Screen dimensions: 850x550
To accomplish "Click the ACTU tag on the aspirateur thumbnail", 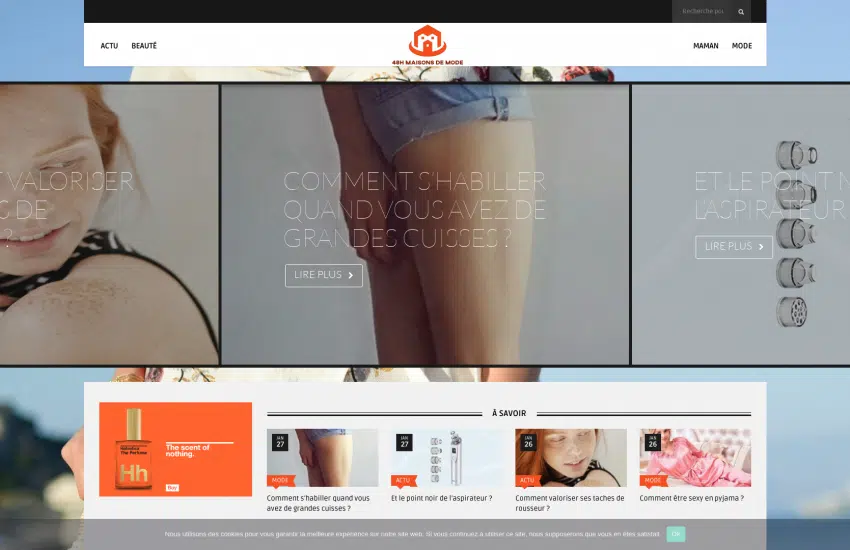I will click(x=404, y=480).
